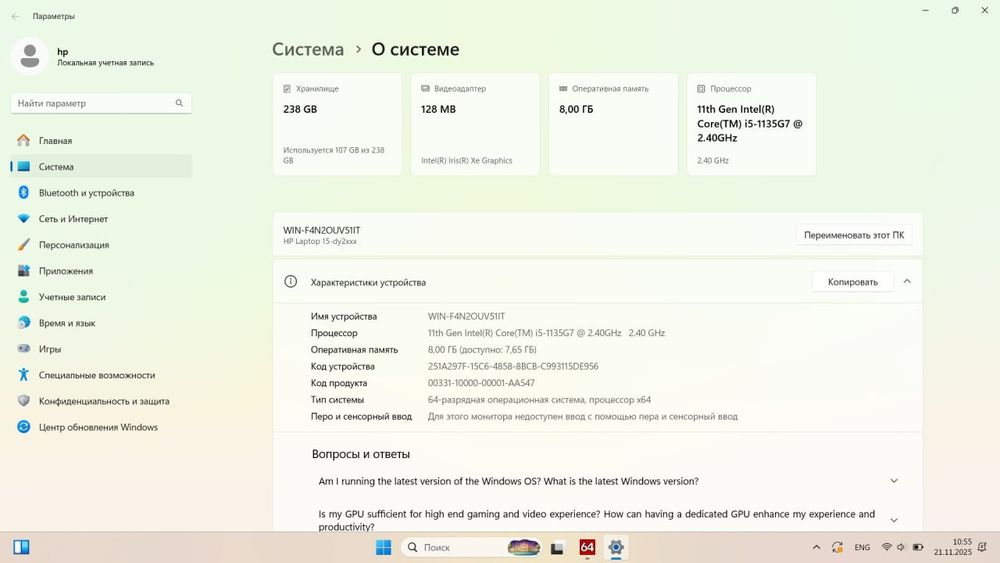Image resolution: width=1000 pixels, height=563 pixels.
Task: Click the privacy shield icon
Action: click(24, 401)
